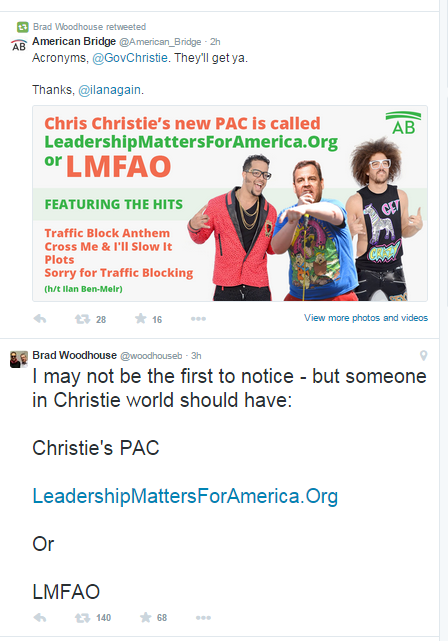Viewport: 448px width, 641px height.
Task: Open the @GovChristie mention link
Action: coord(130,58)
